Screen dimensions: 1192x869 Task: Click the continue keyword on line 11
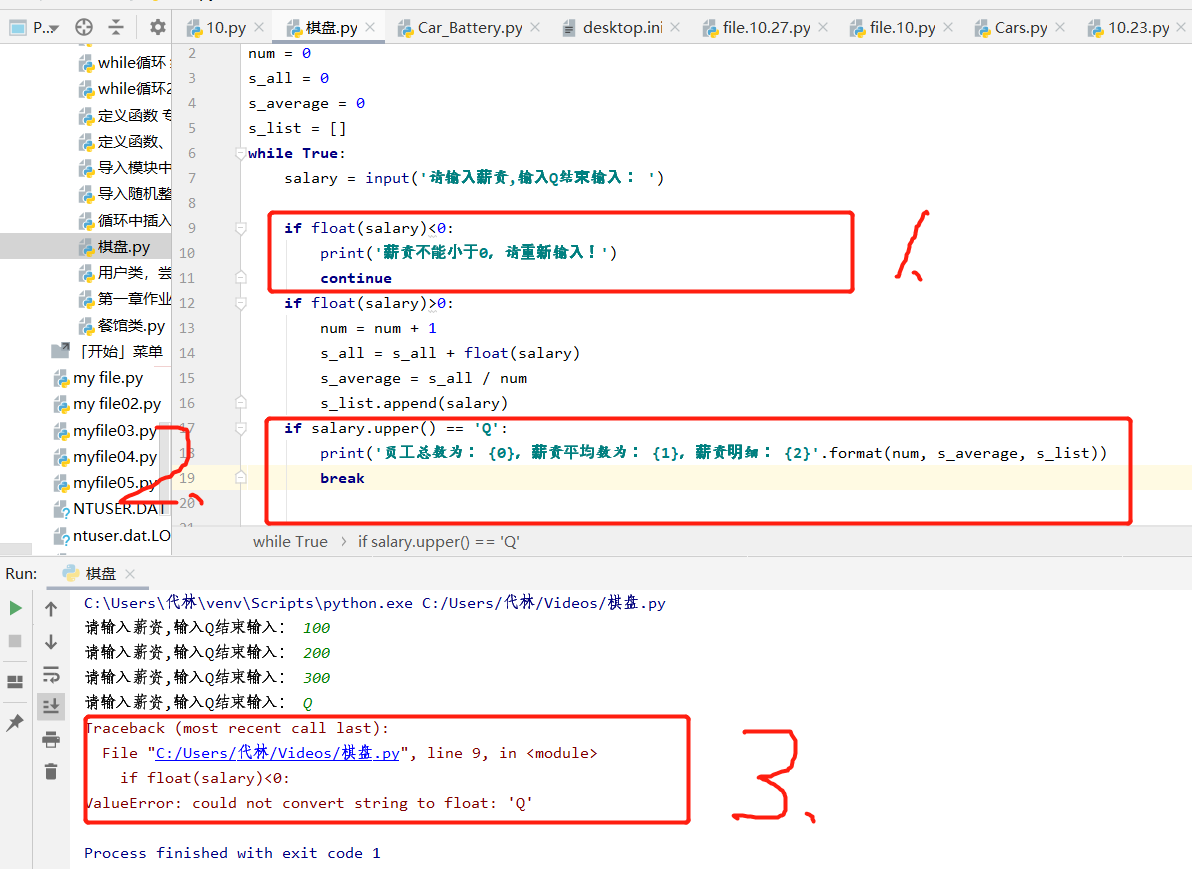pyautogui.click(x=356, y=278)
